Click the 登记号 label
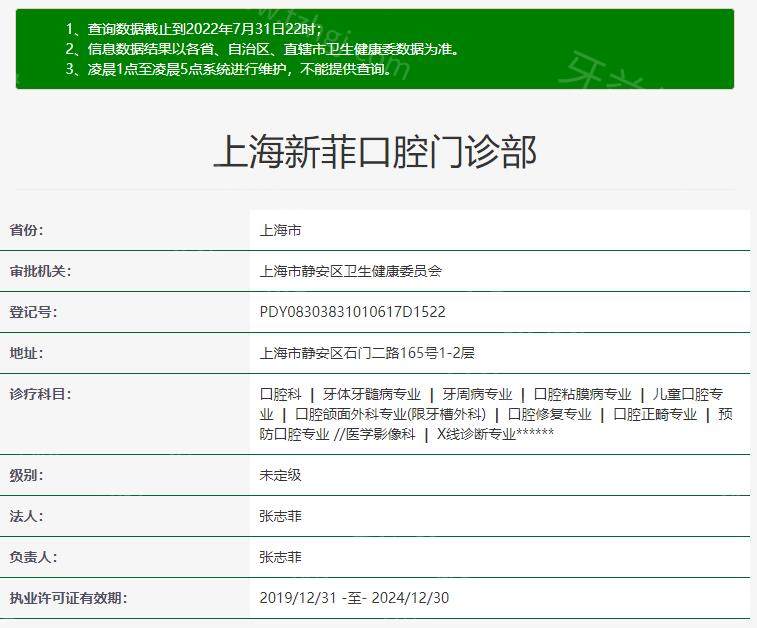Image resolution: width=757 pixels, height=628 pixels. tap(33, 312)
